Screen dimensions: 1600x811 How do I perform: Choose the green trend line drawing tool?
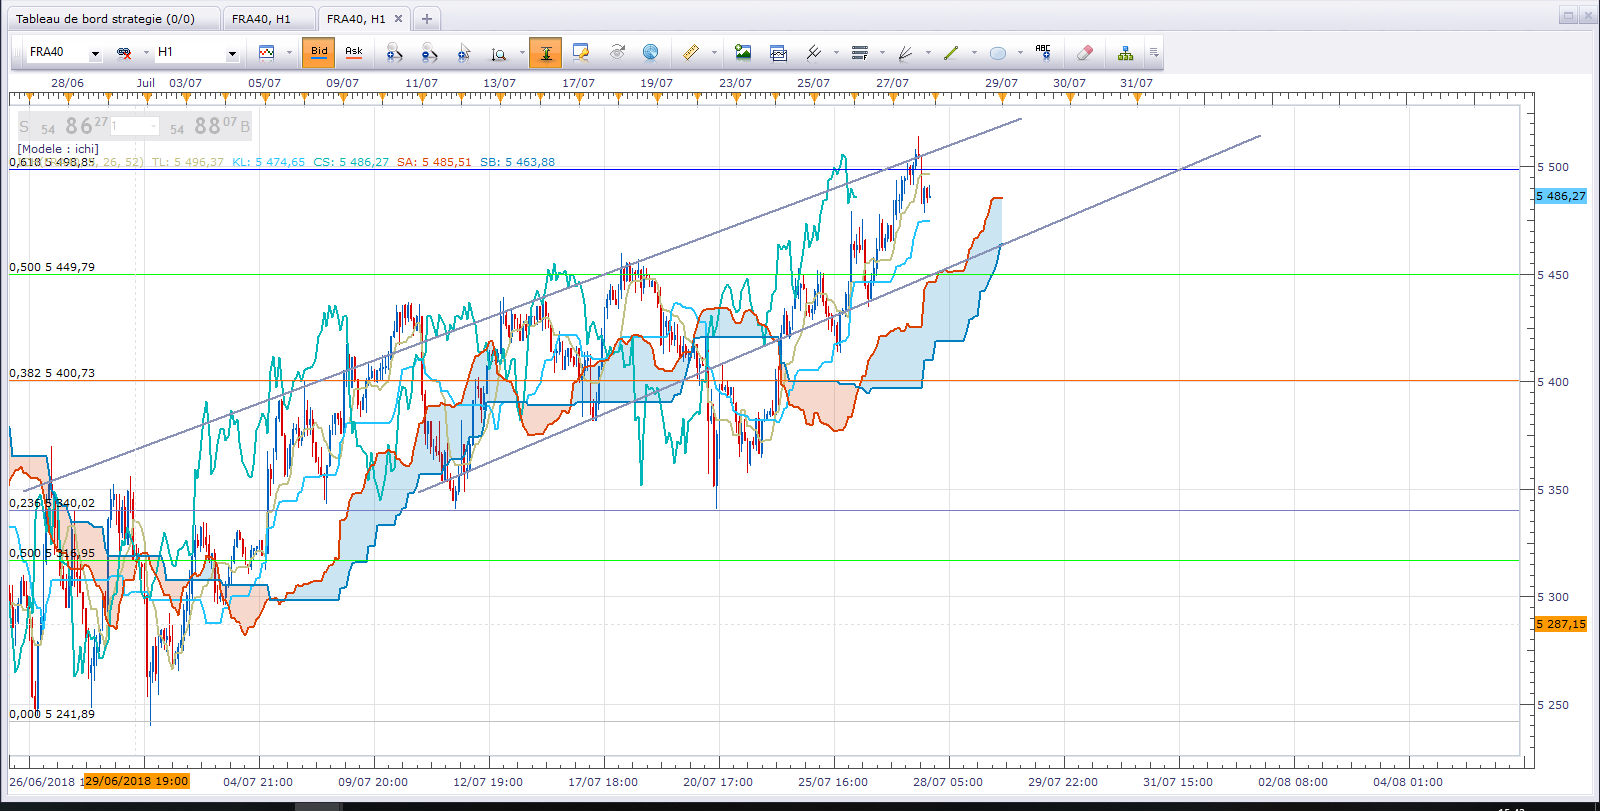point(951,52)
